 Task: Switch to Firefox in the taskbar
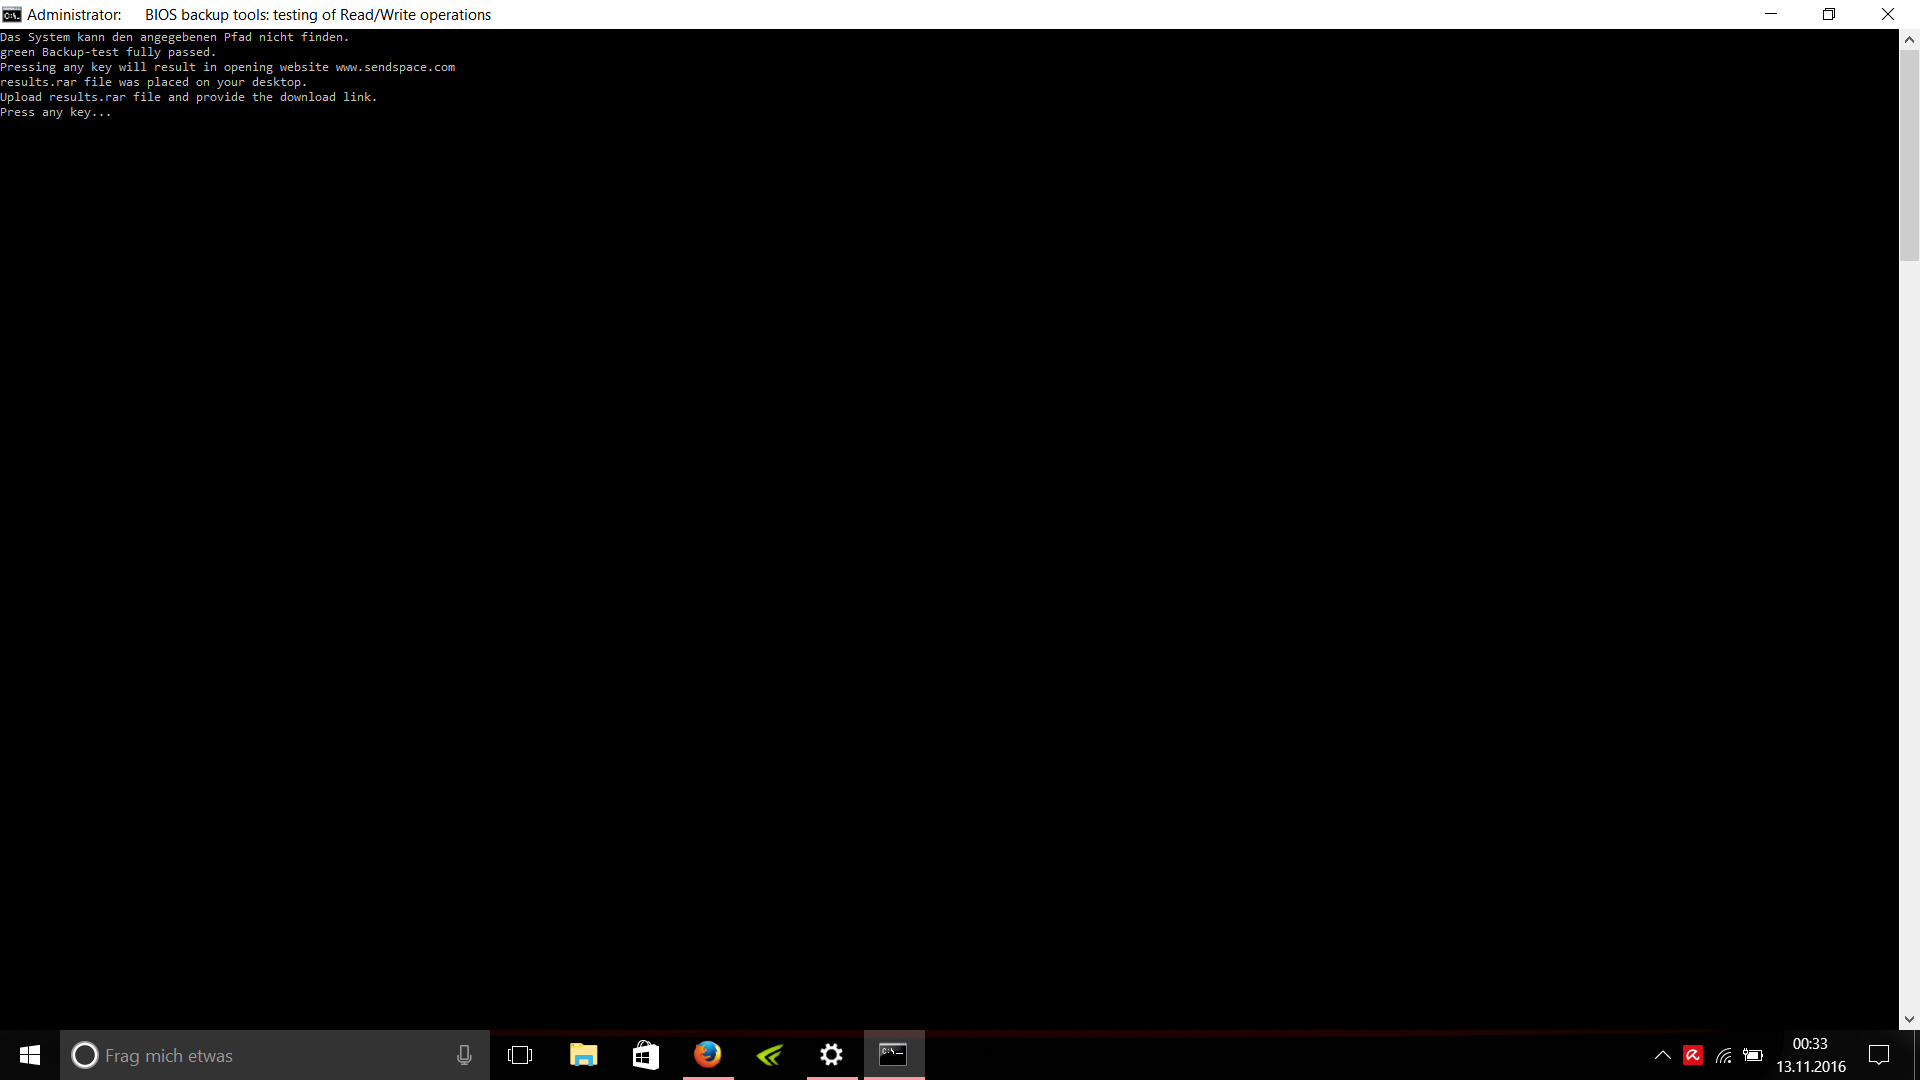click(708, 1055)
